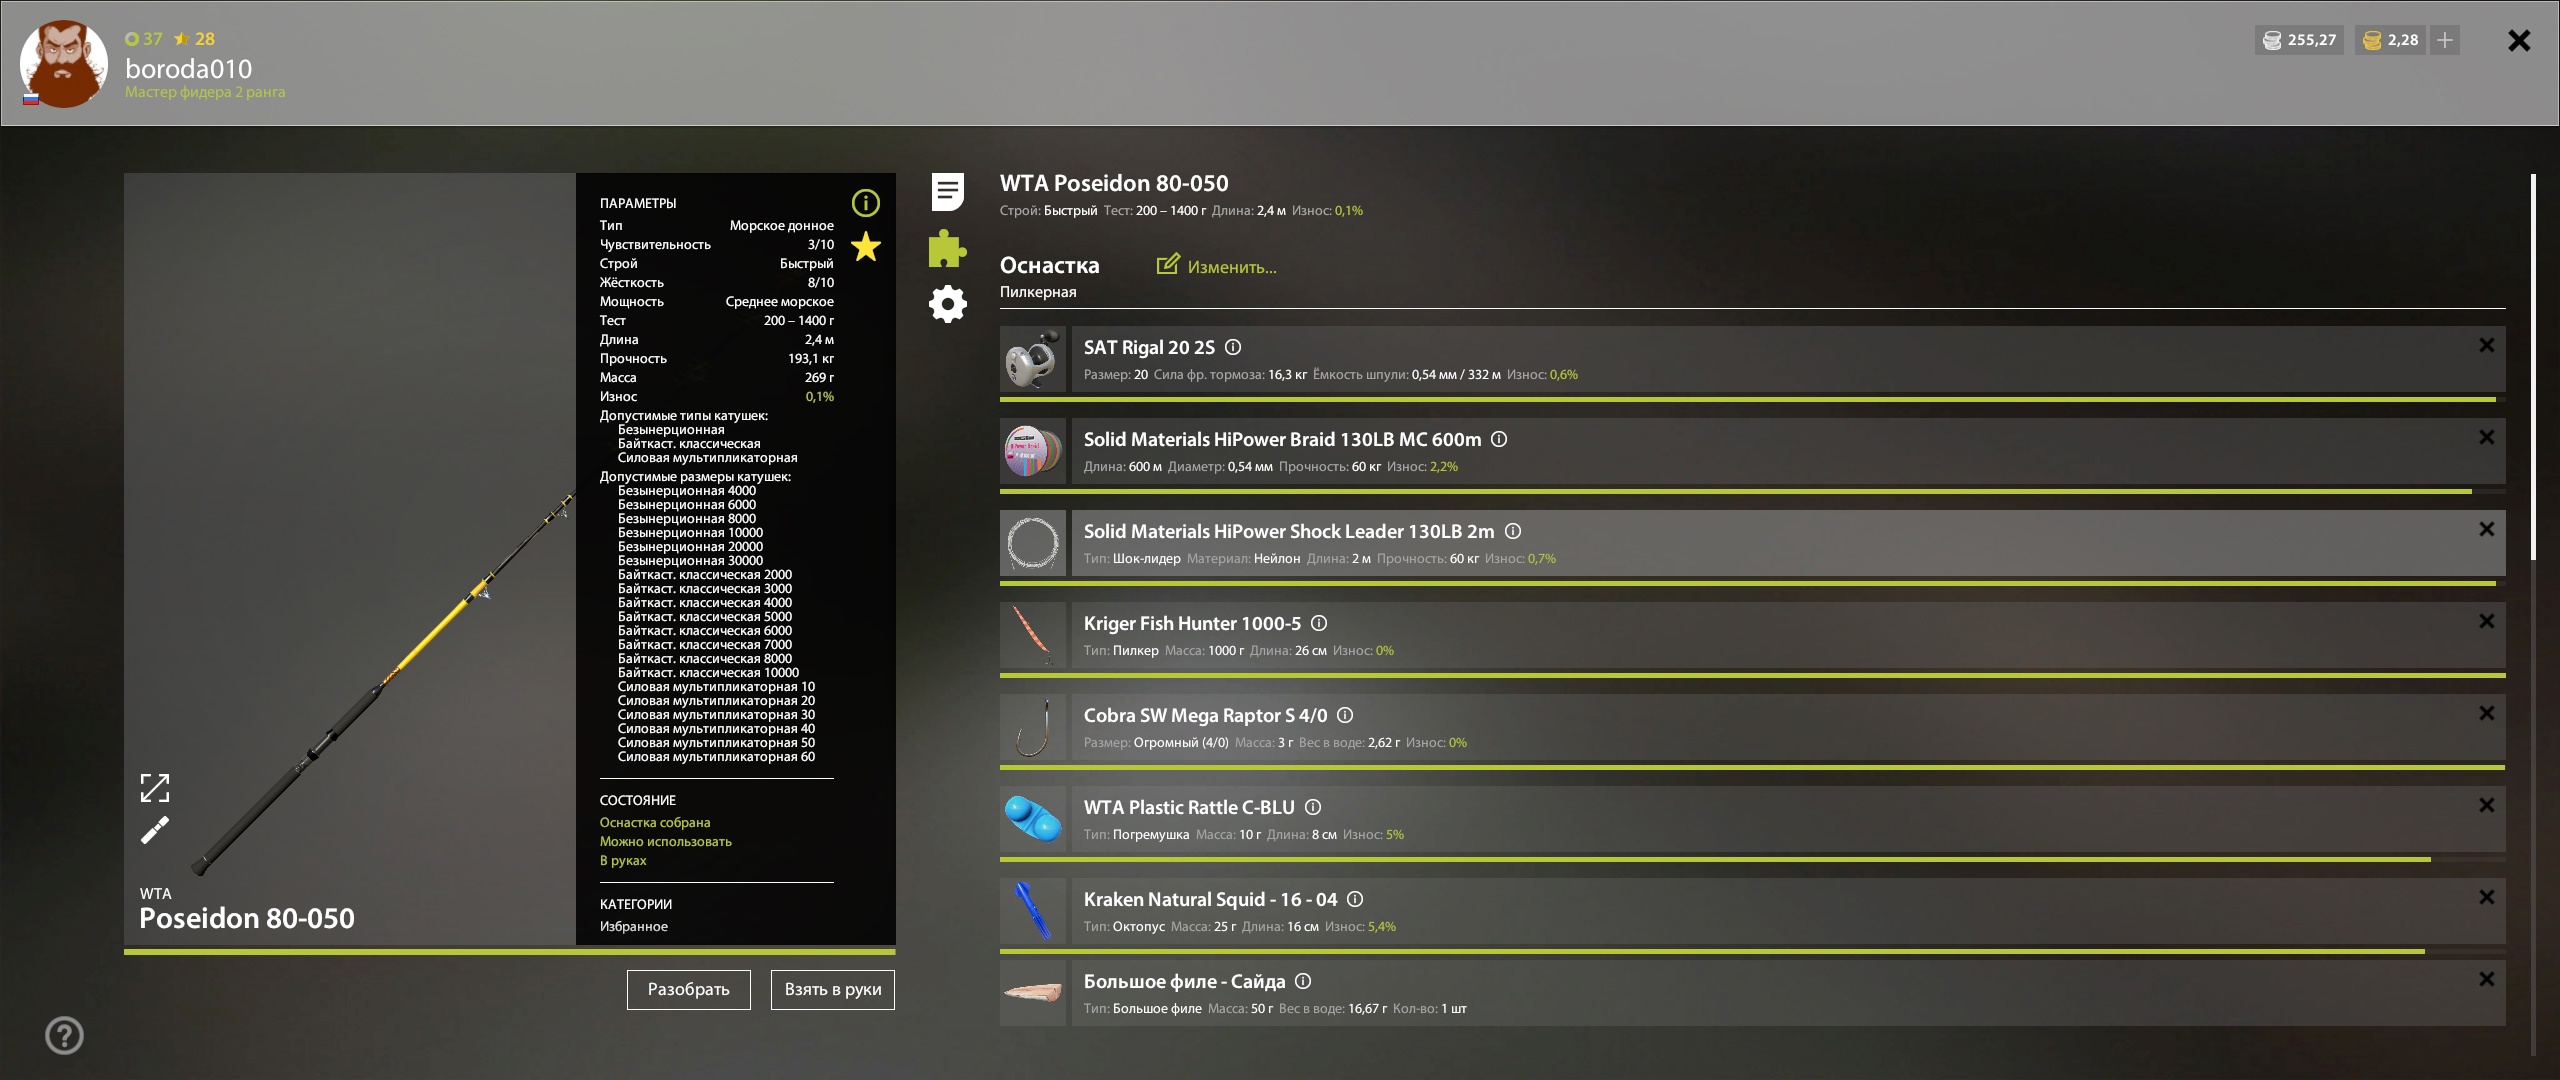The width and height of the screenshot is (2560, 1080).
Task: Remove HiPower Shock Leader from rig
Action: click(2487, 529)
